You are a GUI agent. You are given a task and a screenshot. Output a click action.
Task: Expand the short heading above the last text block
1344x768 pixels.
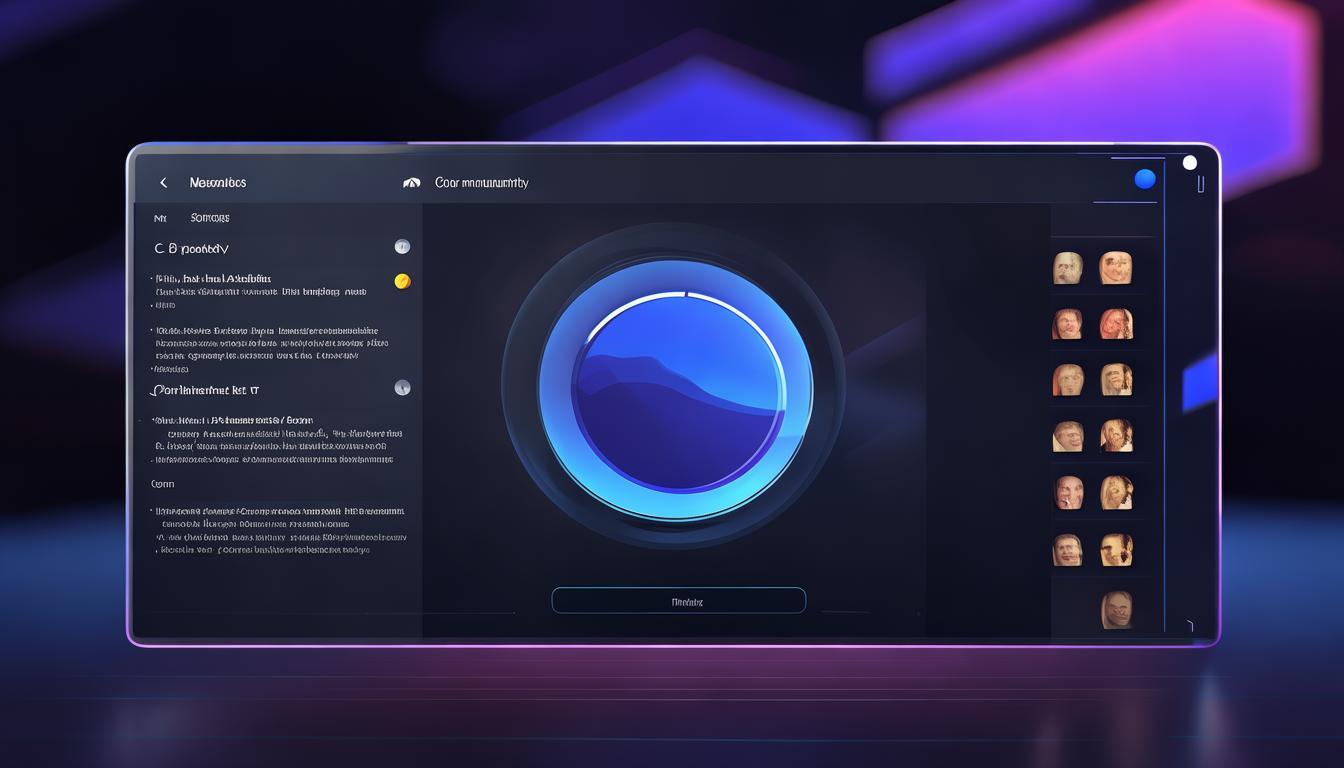click(162, 484)
